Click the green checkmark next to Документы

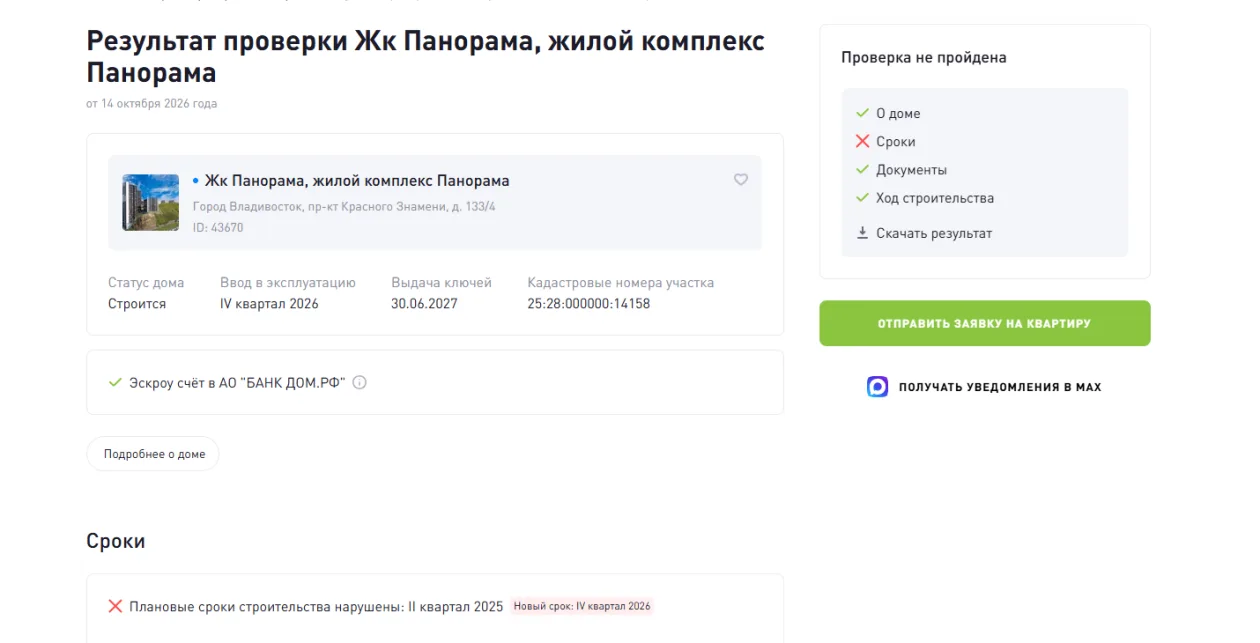862,169
